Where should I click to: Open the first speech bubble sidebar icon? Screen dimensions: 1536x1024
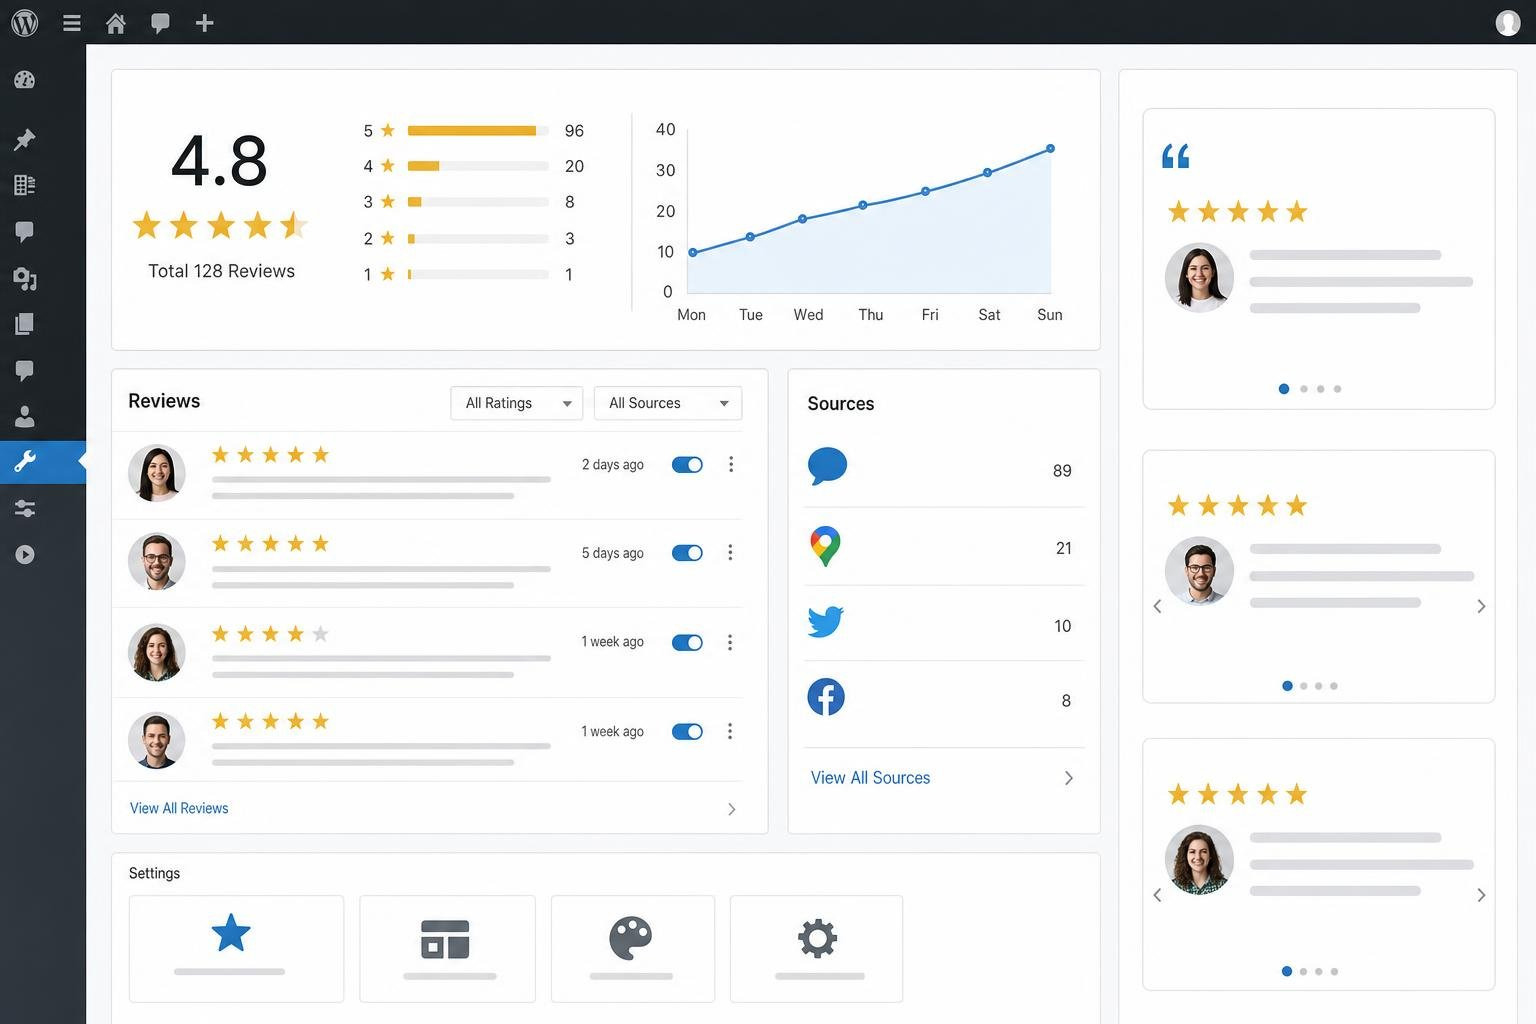click(x=25, y=232)
